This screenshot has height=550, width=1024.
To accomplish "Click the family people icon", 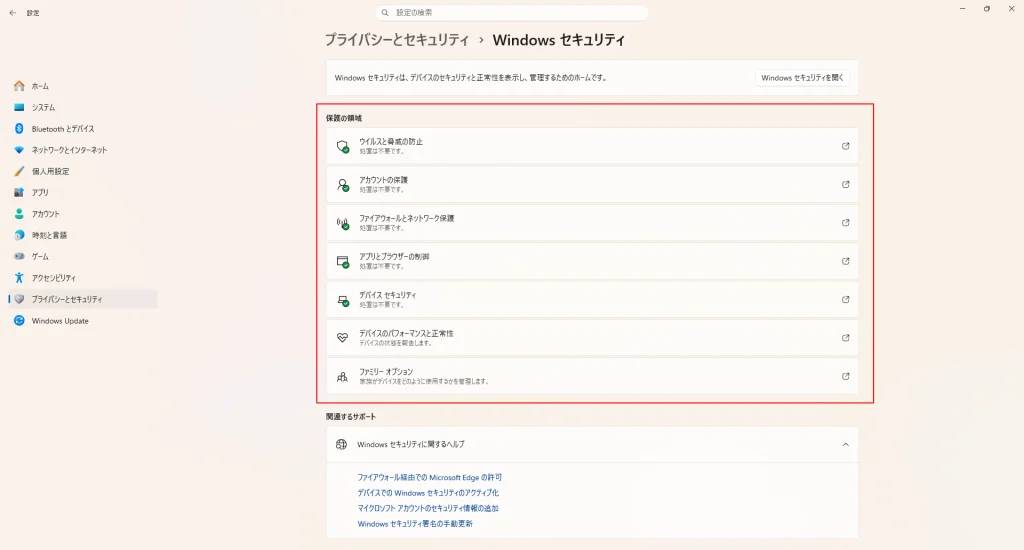I will coord(342,377).
